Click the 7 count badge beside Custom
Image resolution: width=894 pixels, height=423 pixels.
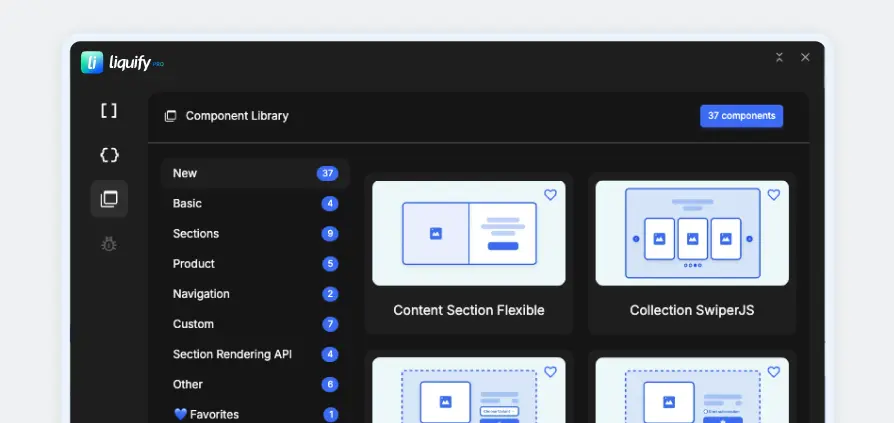pyautogui.click(x=330, y=324)
